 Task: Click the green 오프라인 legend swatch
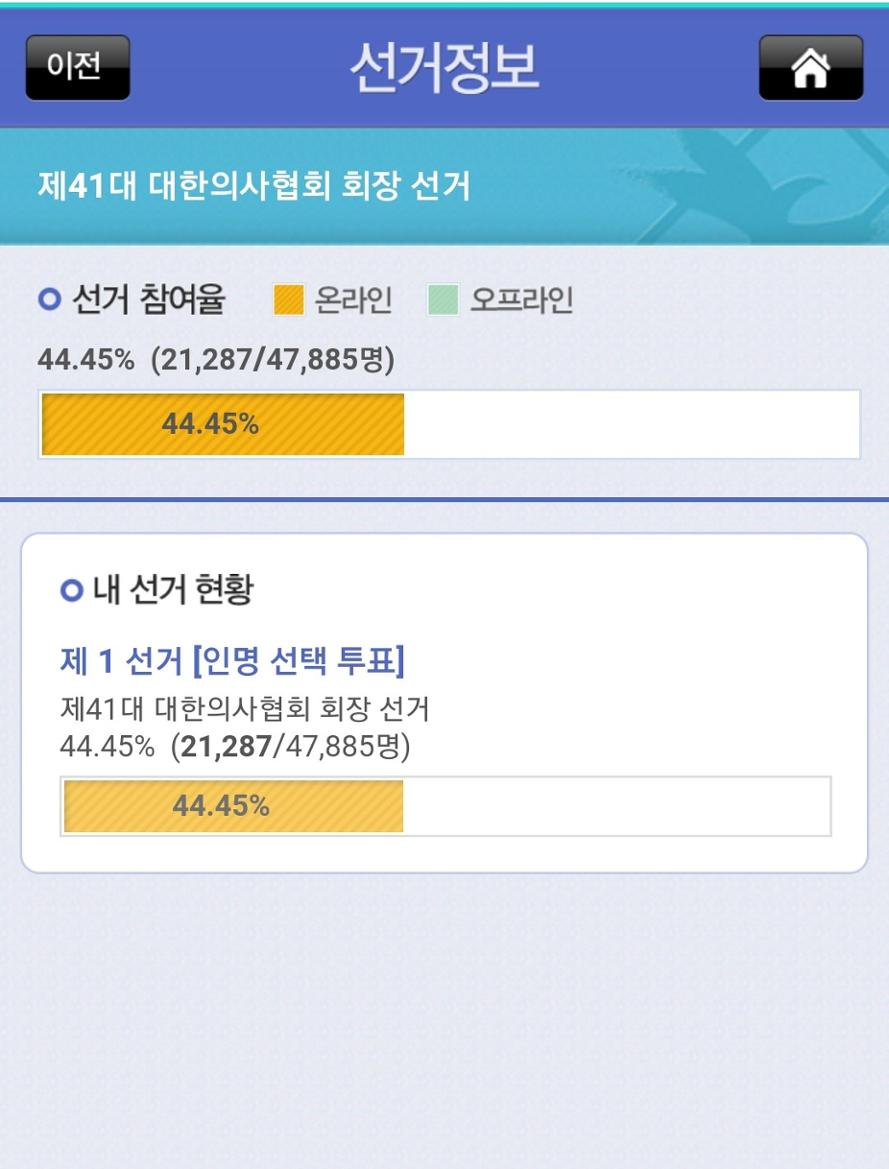click(x=442, y=299)
